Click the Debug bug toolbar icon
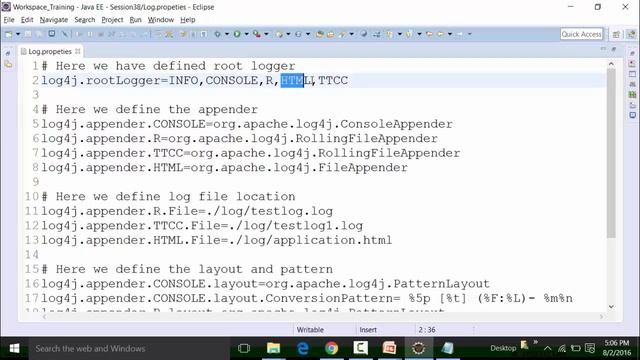 (x=218, y=34)
